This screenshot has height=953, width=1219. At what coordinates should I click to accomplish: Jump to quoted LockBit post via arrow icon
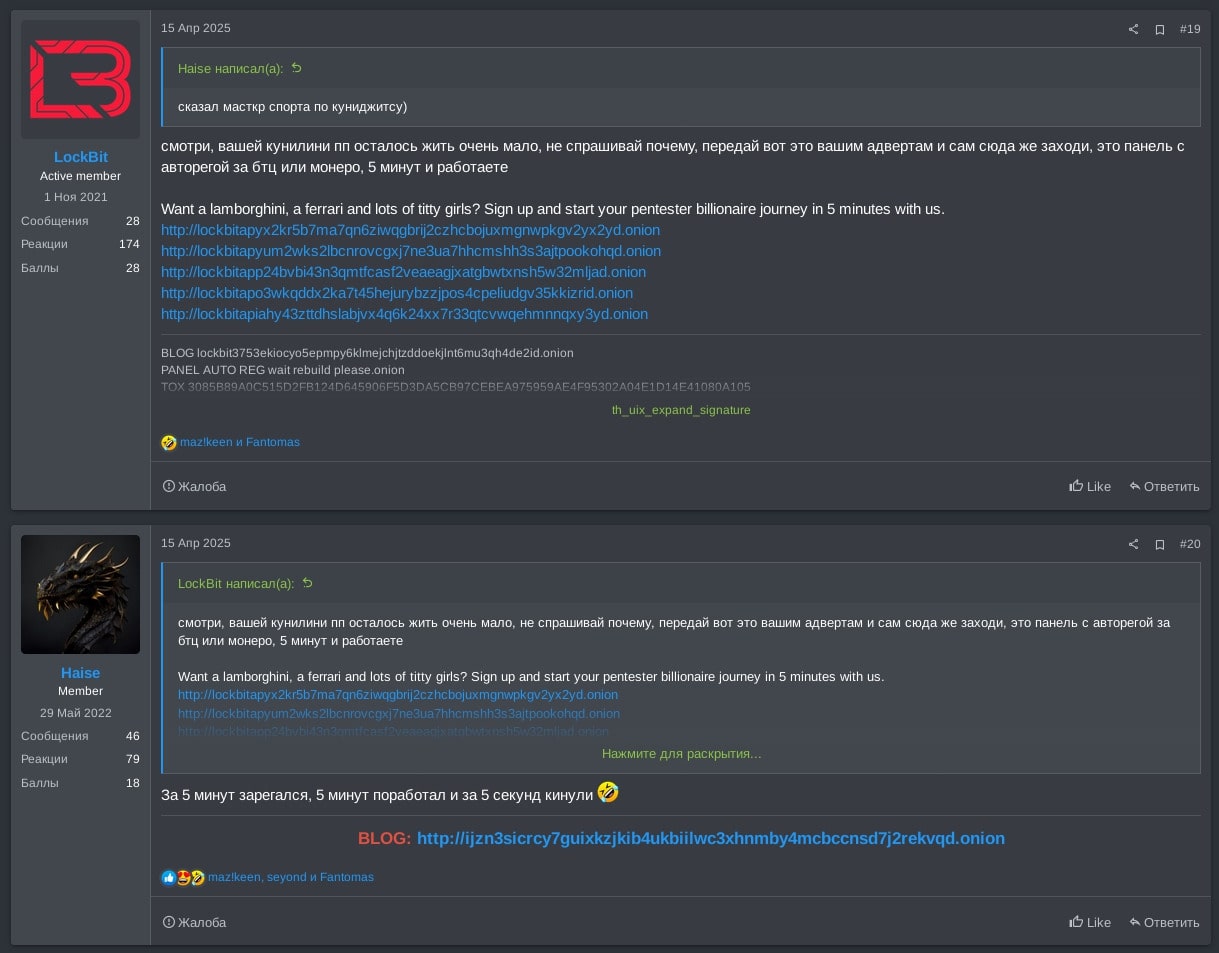(x=307, y=583)
